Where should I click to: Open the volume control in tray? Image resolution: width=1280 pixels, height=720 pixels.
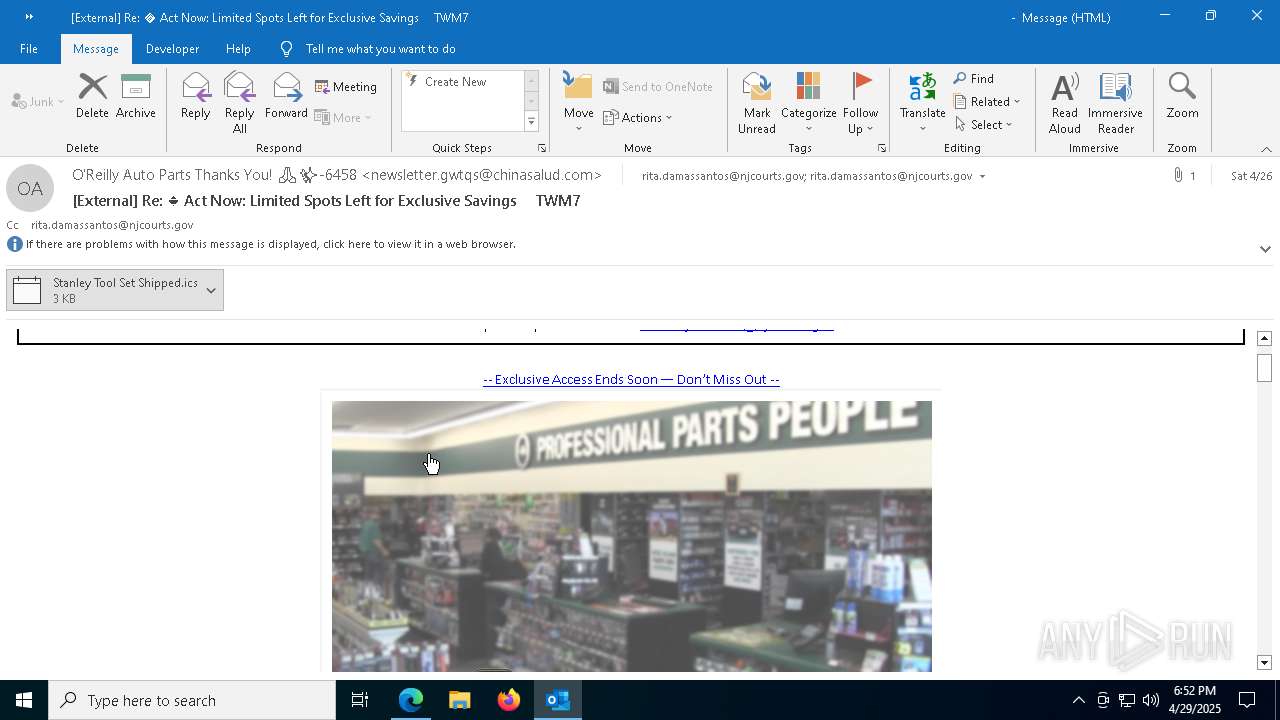tap(1151, 700)
